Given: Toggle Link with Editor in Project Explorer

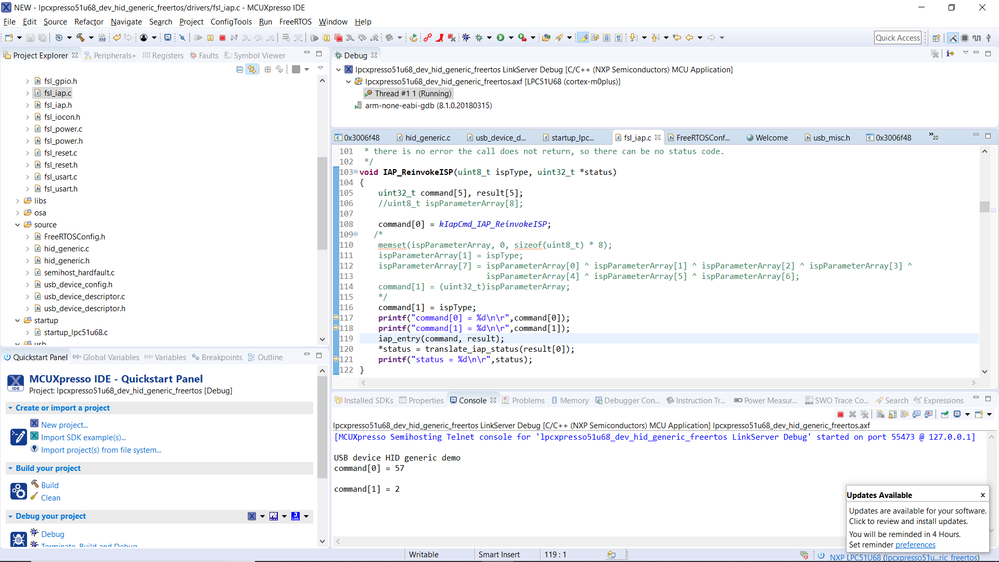Looking at the screenshot, I should pos(253,70).
